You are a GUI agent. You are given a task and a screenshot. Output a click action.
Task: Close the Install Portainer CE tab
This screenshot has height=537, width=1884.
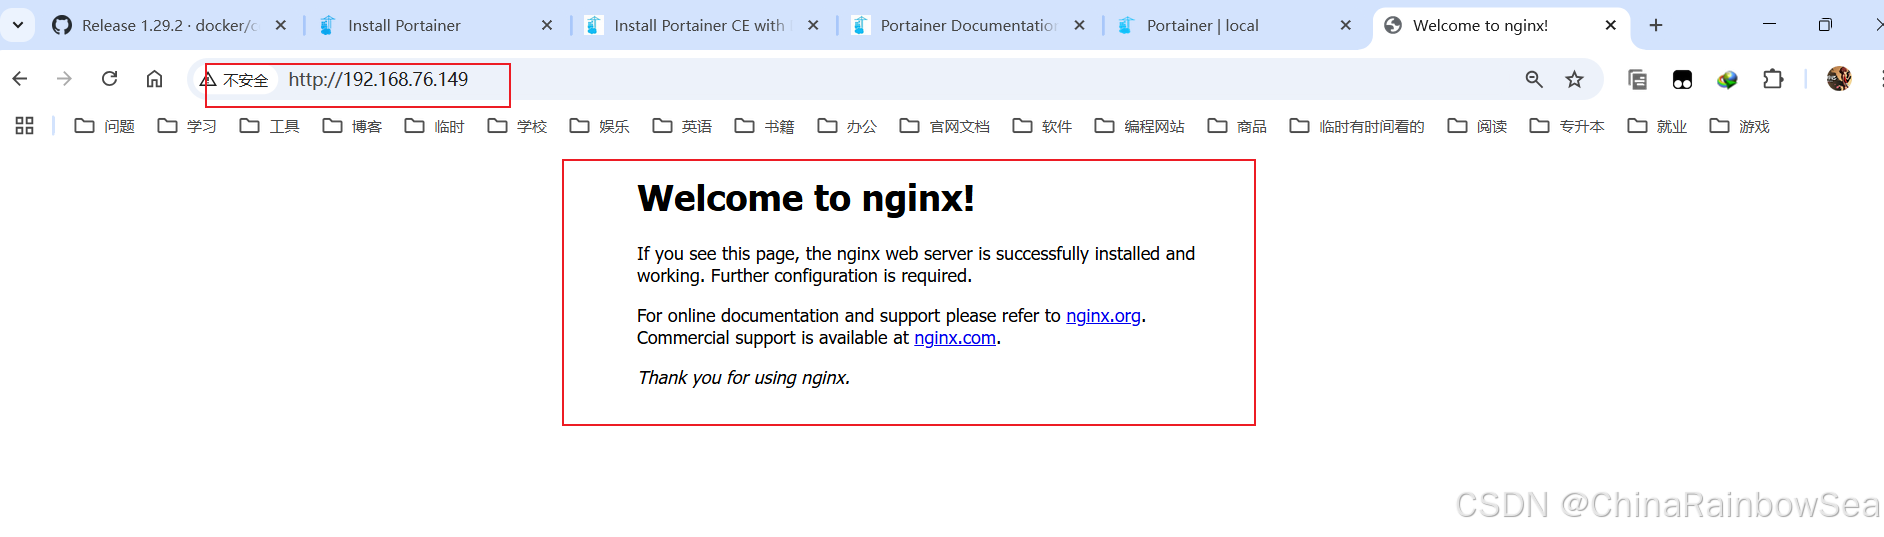pyautogui.click(x=813, y=26)
